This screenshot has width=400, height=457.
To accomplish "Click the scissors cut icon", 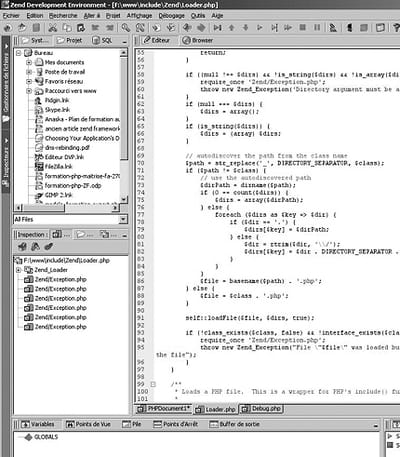I will coord(52,28).
